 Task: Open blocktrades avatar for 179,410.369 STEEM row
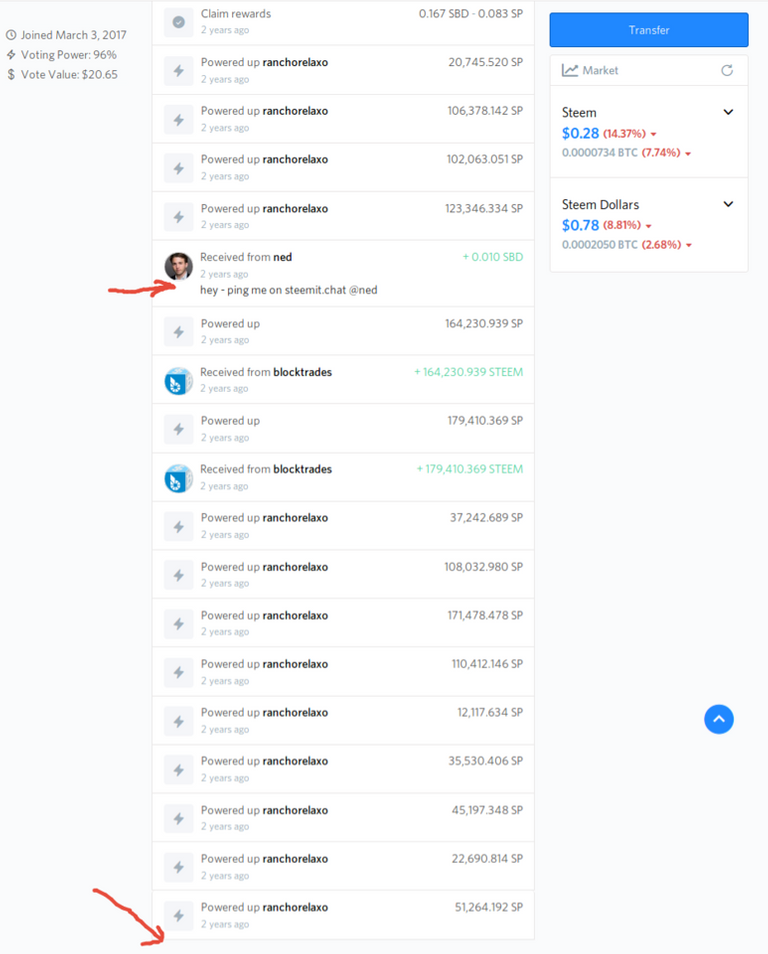(178, 478)
